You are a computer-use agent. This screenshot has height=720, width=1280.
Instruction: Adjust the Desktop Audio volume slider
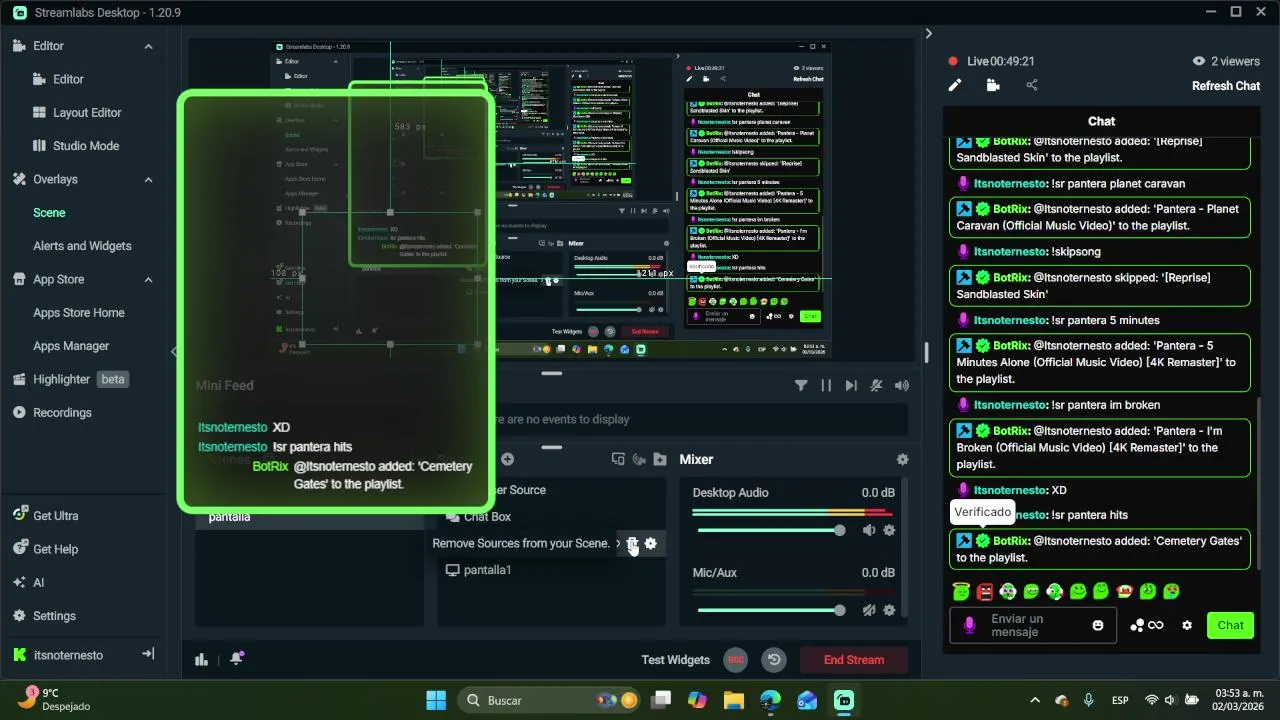(x=771, y=531)
